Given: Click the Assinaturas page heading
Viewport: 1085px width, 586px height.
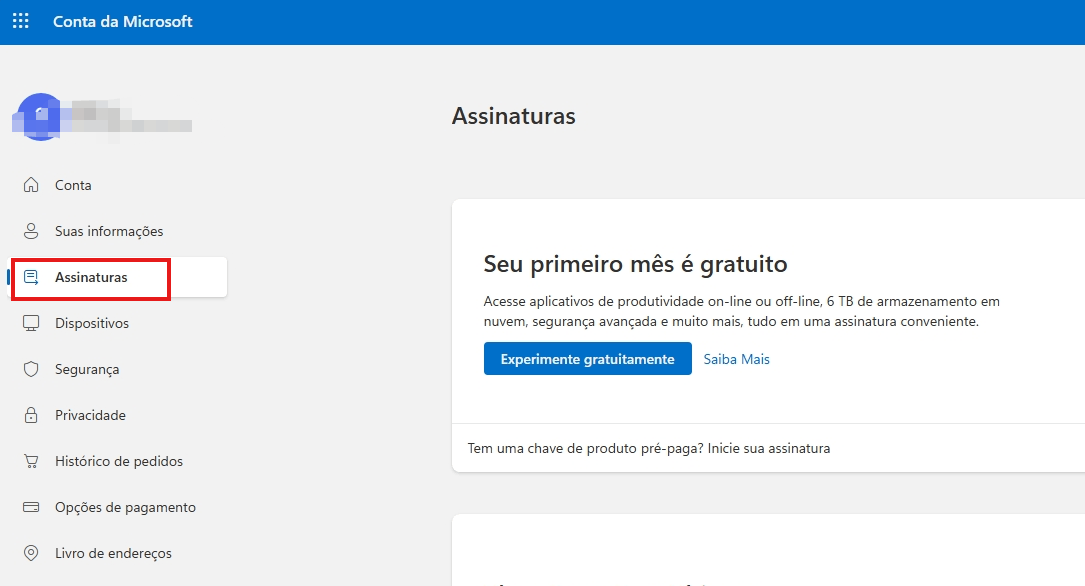Looking at the screenshot, I should tap(513, 116).
